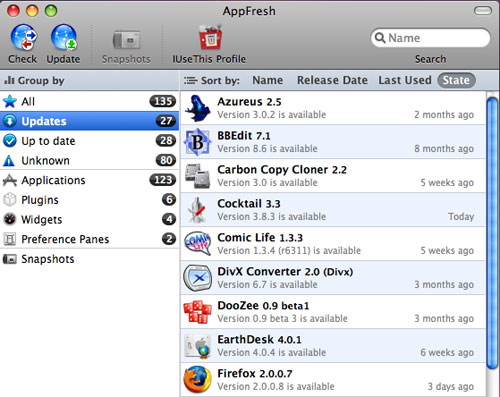
Task: Click the list icon beside Sort by
Action: click(x=190, y=80)
